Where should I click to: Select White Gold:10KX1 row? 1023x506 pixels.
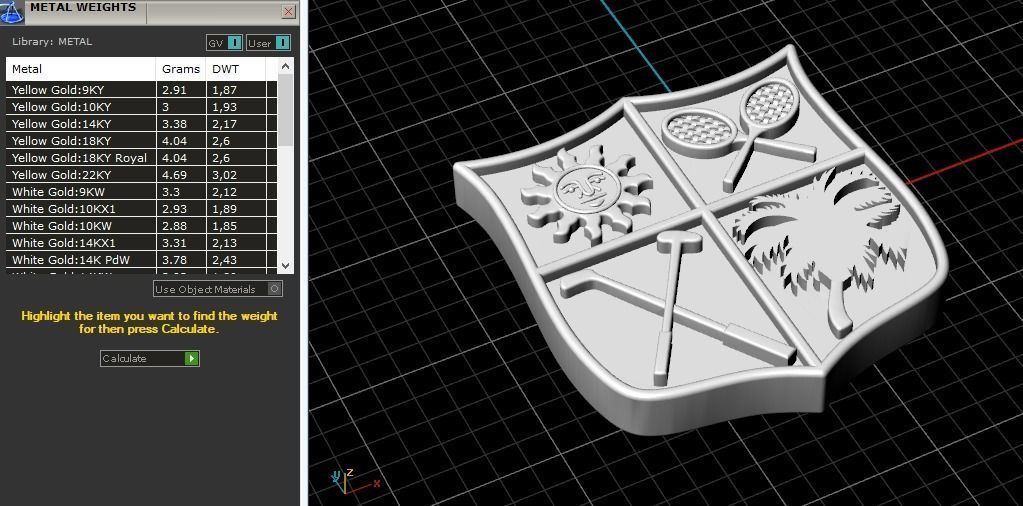coord(142,209)
